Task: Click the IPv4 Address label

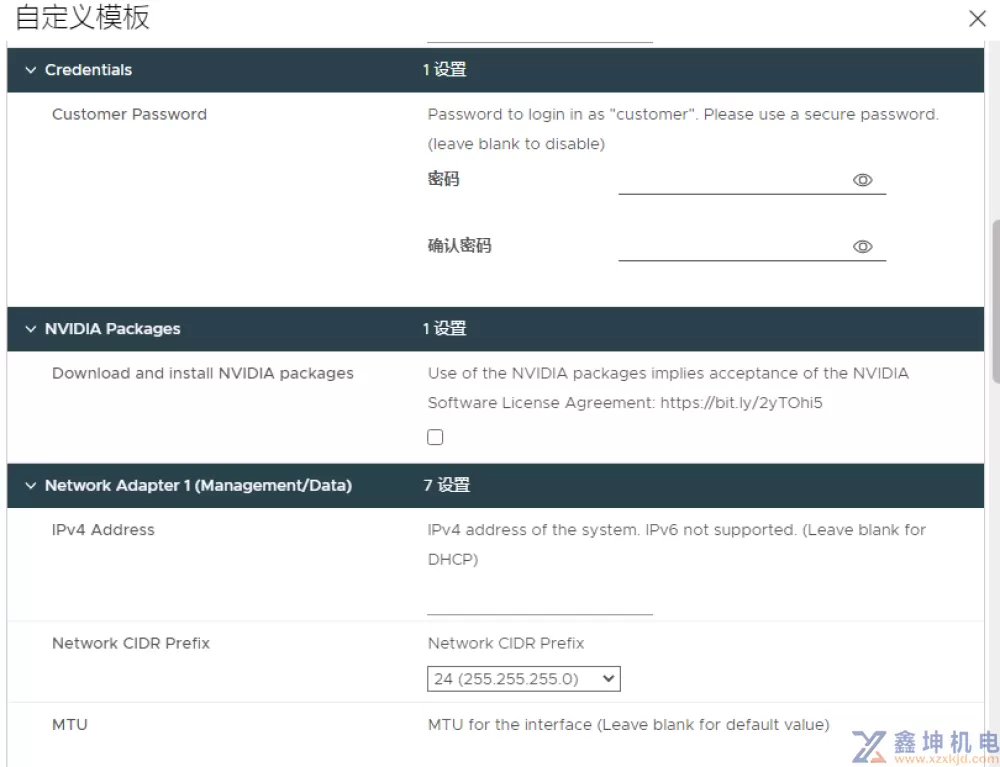Action: (103, 530)
